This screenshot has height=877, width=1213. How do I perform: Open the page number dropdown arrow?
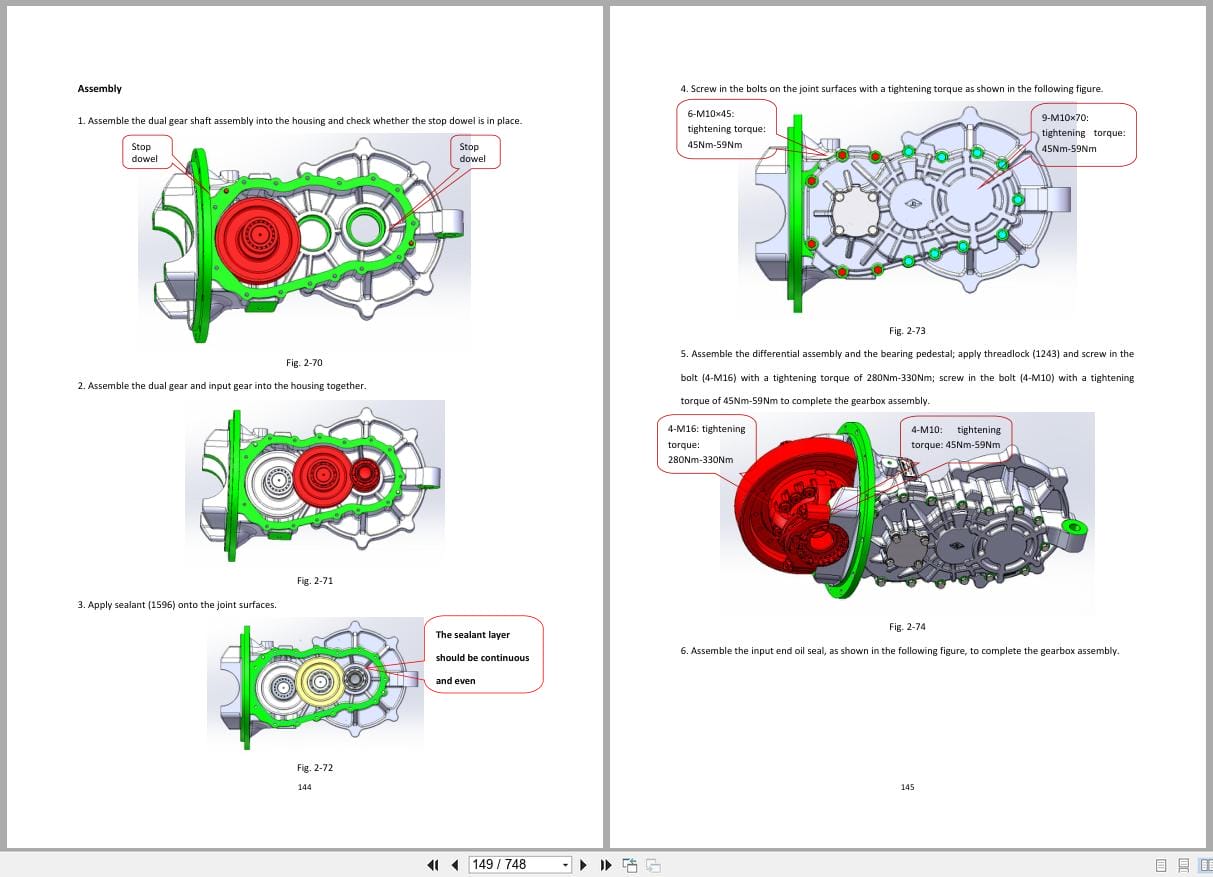(x=565, y=865)
